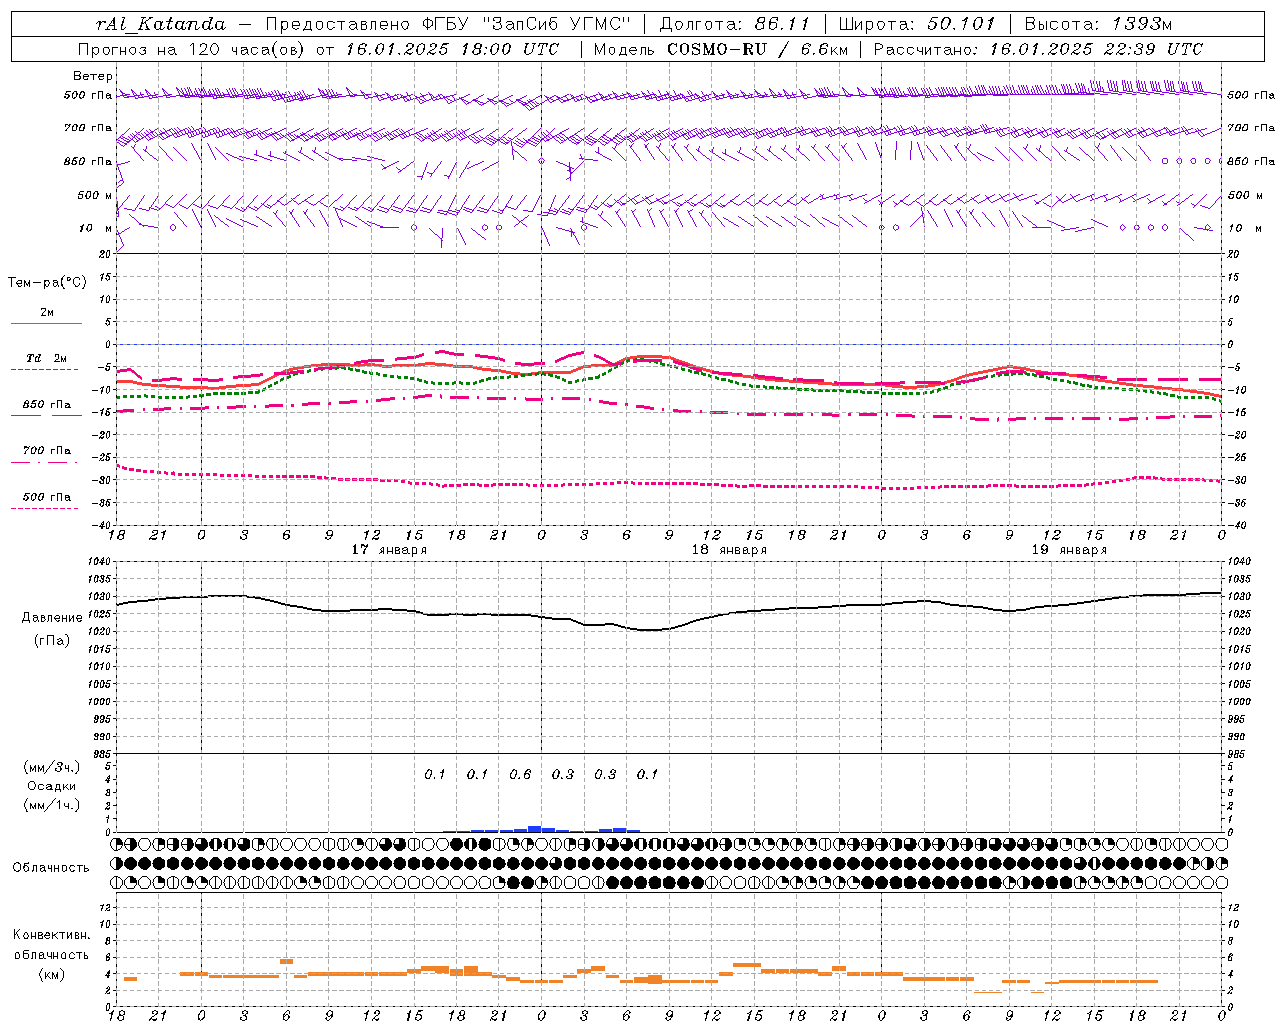Click the 'Облачность' cloud cover label
The height and width of the screenshot is (1024, 1280).
point(51,868)
